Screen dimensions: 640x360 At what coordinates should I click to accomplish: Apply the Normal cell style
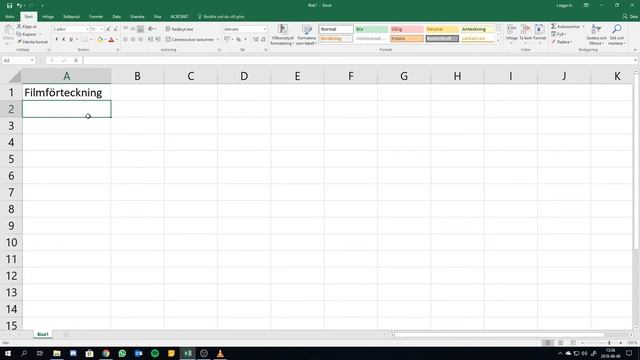pyautogui.click(x=336, y=29)
